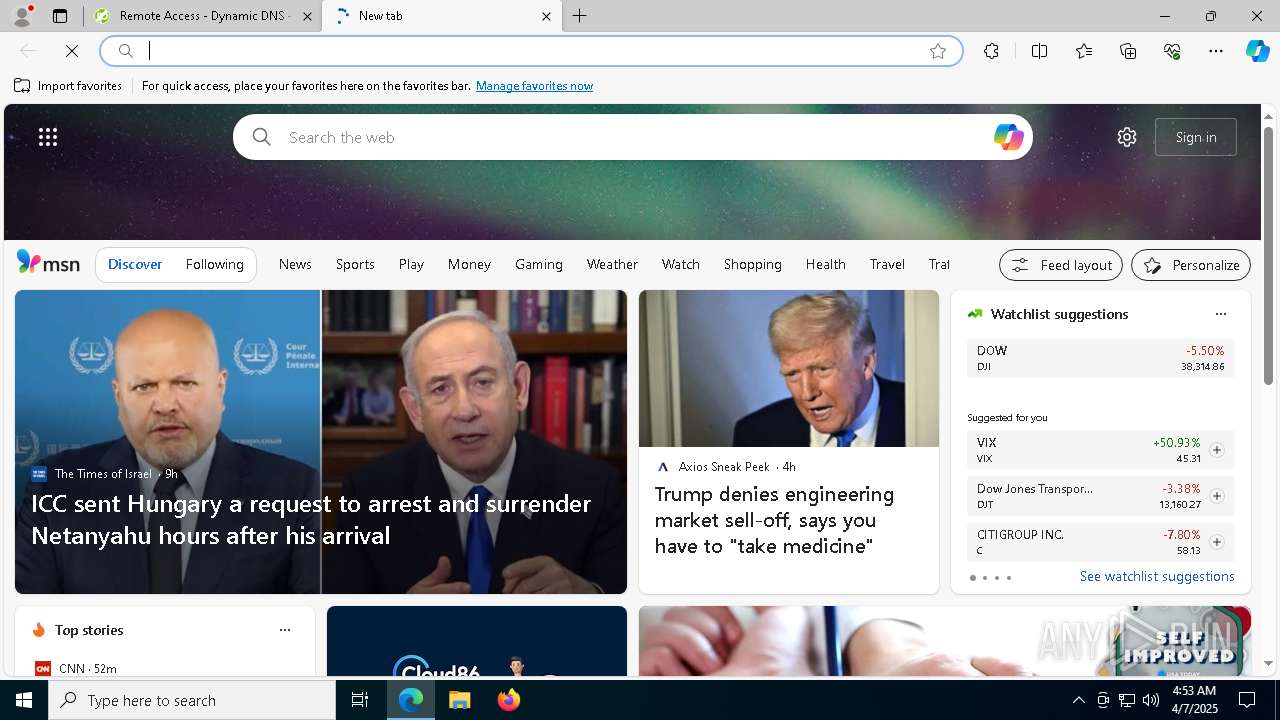Open split screen view

pos(1039,51)
